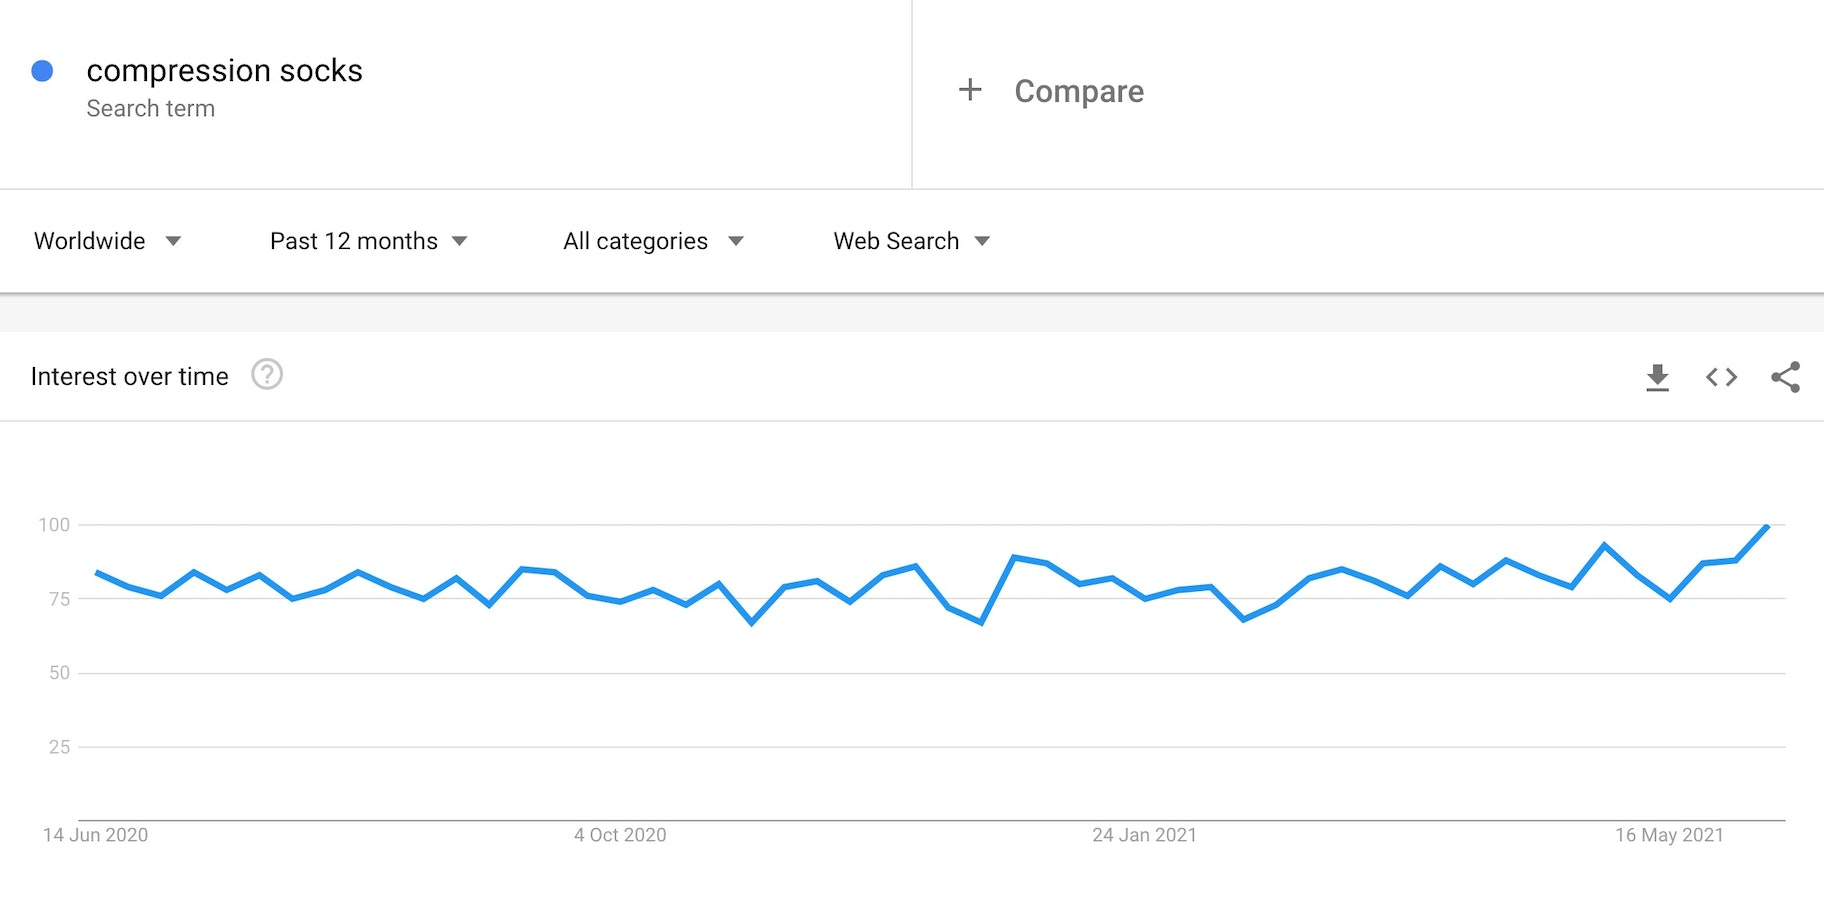Click the Interest over time heading

tap(130, 376)
